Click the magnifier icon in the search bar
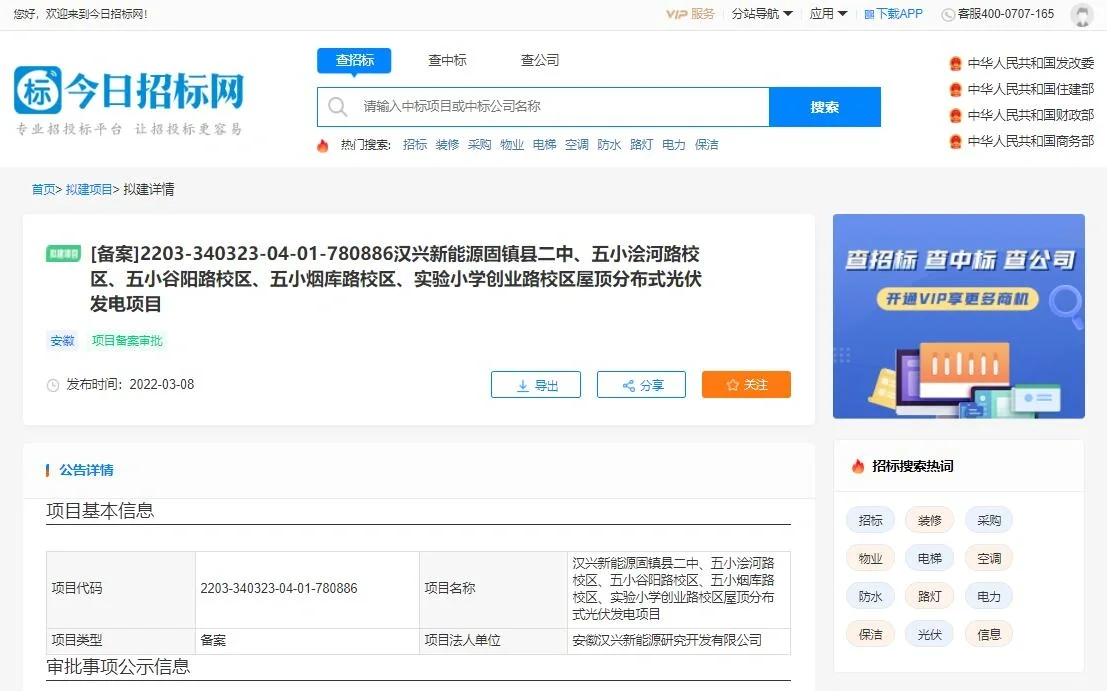Screen dimensions: 1107x691 click(337, 107)
